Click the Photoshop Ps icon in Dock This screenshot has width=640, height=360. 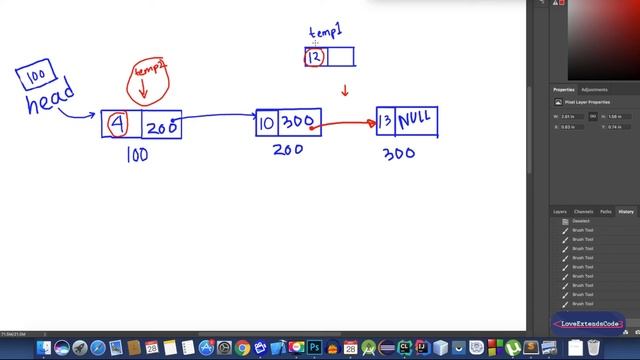[314, 348]
